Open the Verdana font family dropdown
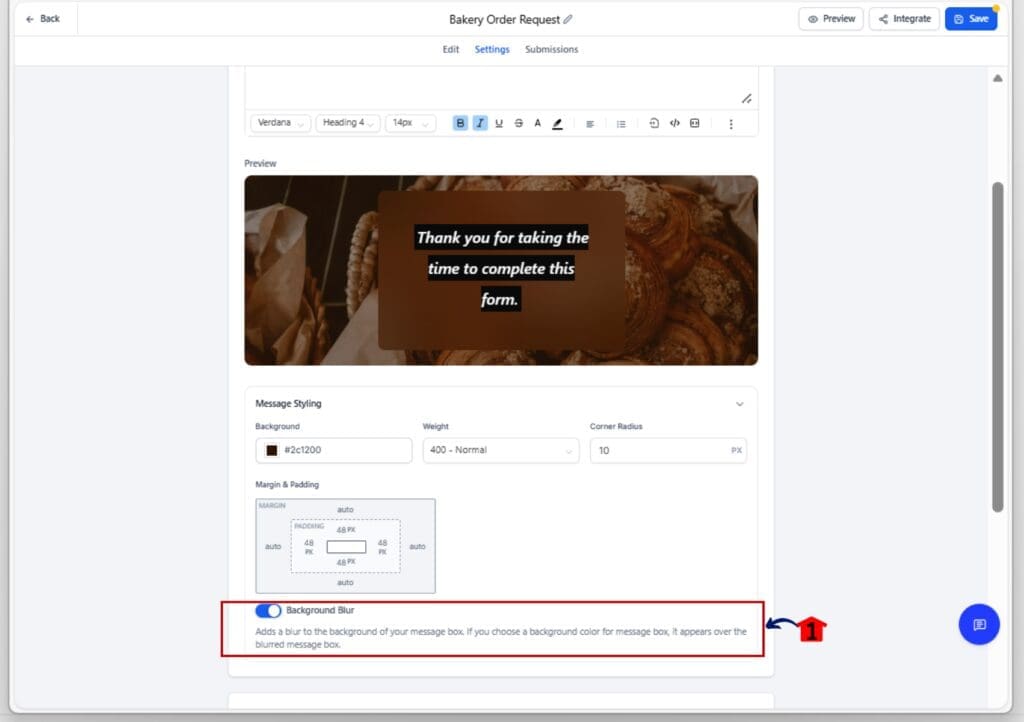Image resolution: width=1024 pixels, height=722 pixels. click(x=280, y=123)
